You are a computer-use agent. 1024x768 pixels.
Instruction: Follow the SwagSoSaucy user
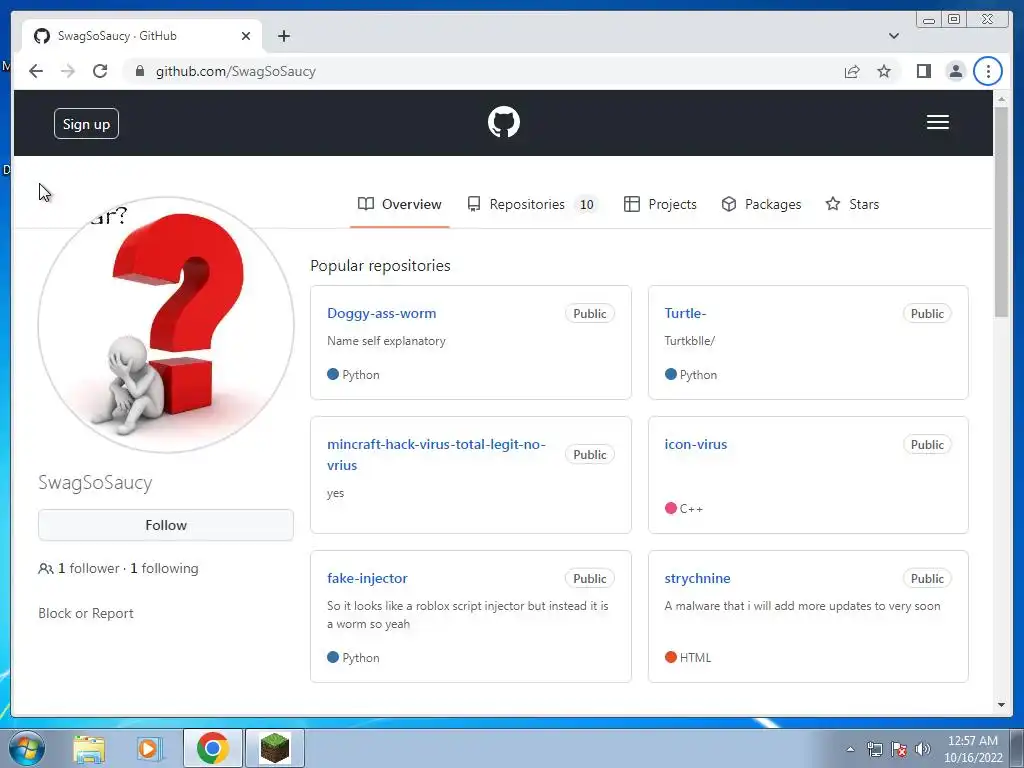(166, 525)
